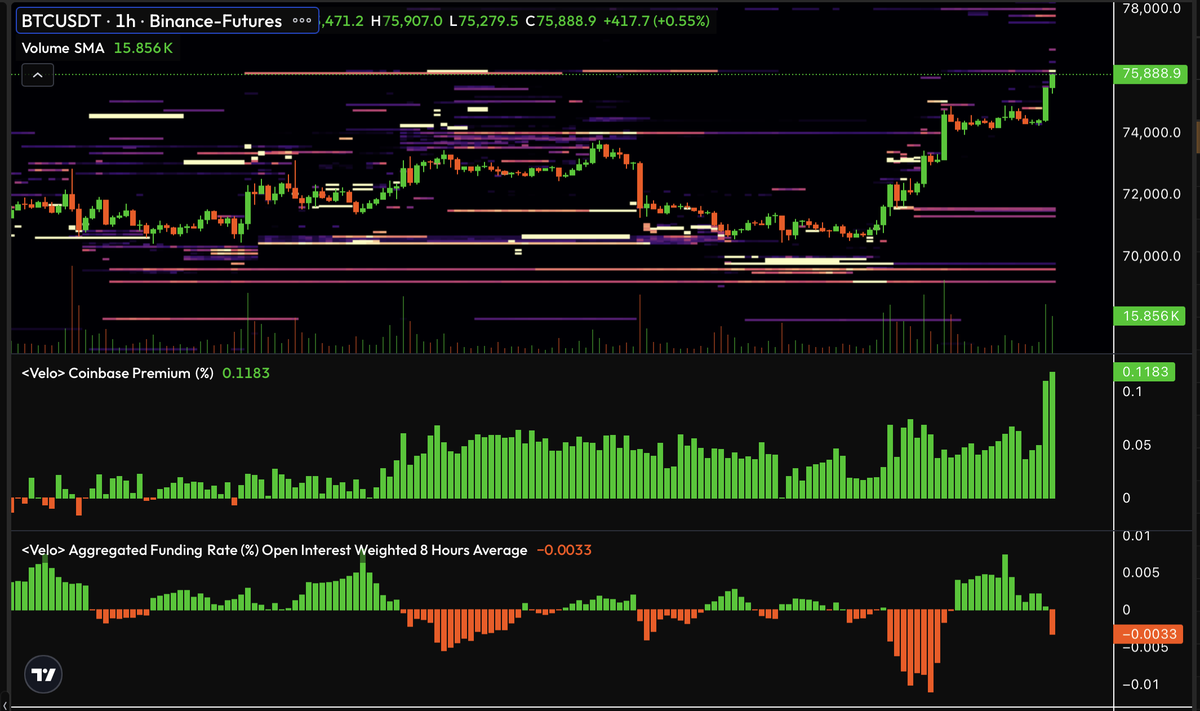
Task: Click the green 15.856K volume label on the axis
Action: pyautogui.click(x=1149, y=316)
